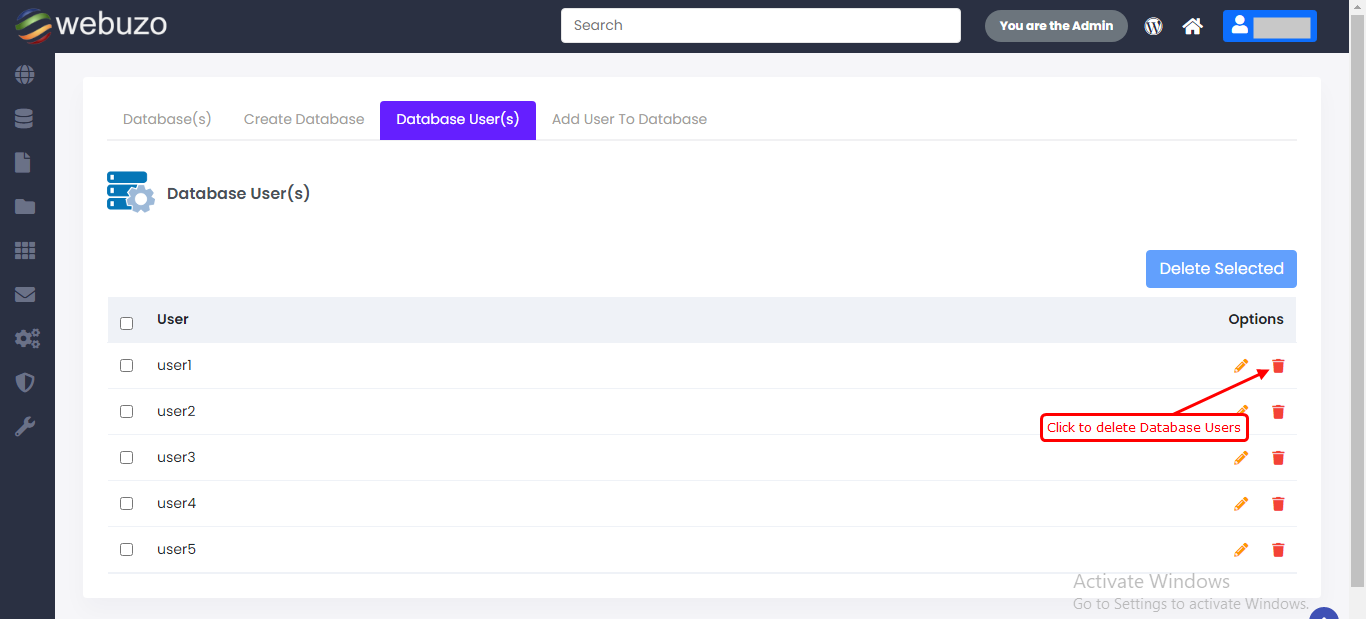Open the WordPress icon in top bar

pyautogui.click(x=1153, y=26)
